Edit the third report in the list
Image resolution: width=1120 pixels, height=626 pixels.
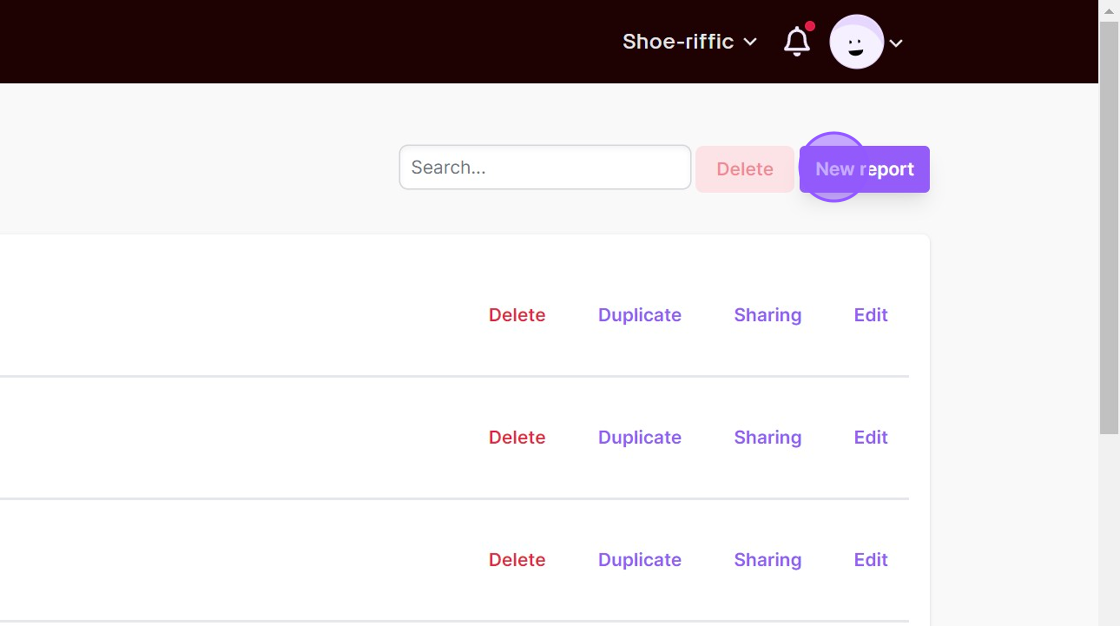(871, 560)
